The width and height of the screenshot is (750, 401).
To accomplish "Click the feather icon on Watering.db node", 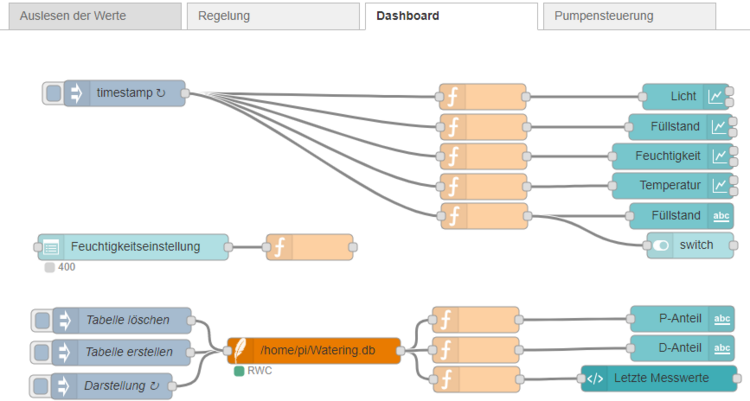I will click(x=241, y=350).
